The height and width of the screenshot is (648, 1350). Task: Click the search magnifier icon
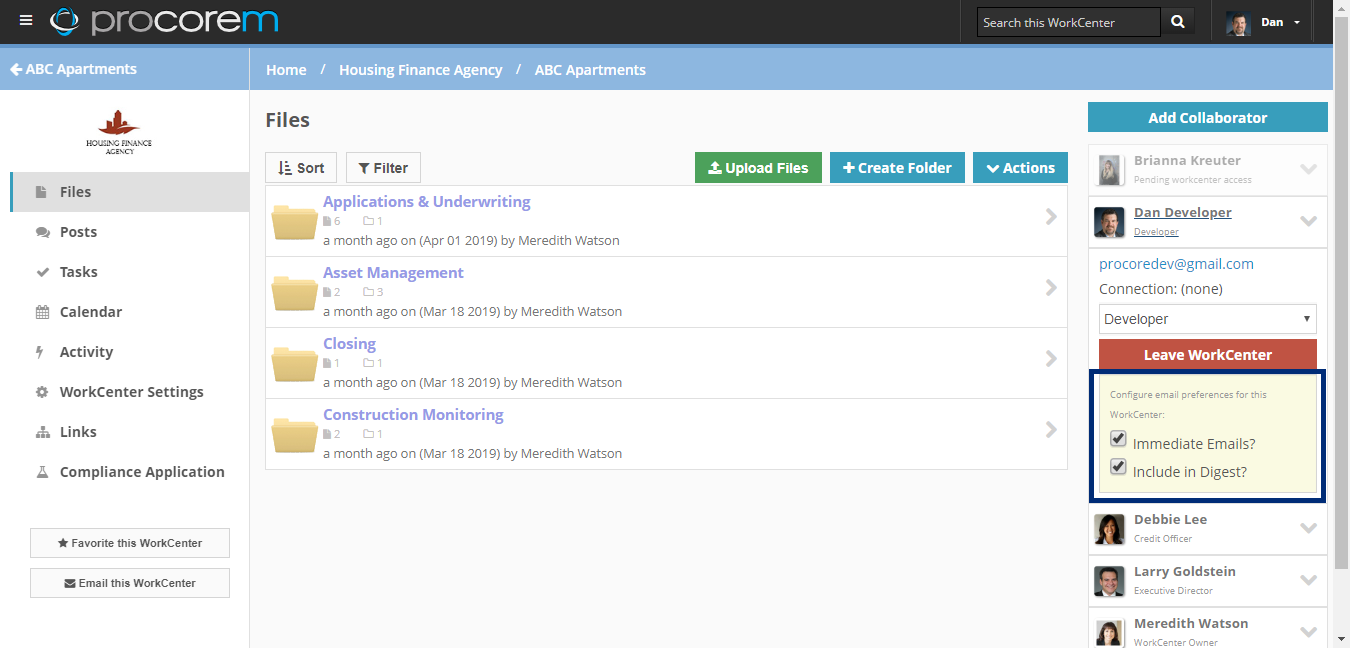point(1177,20)
